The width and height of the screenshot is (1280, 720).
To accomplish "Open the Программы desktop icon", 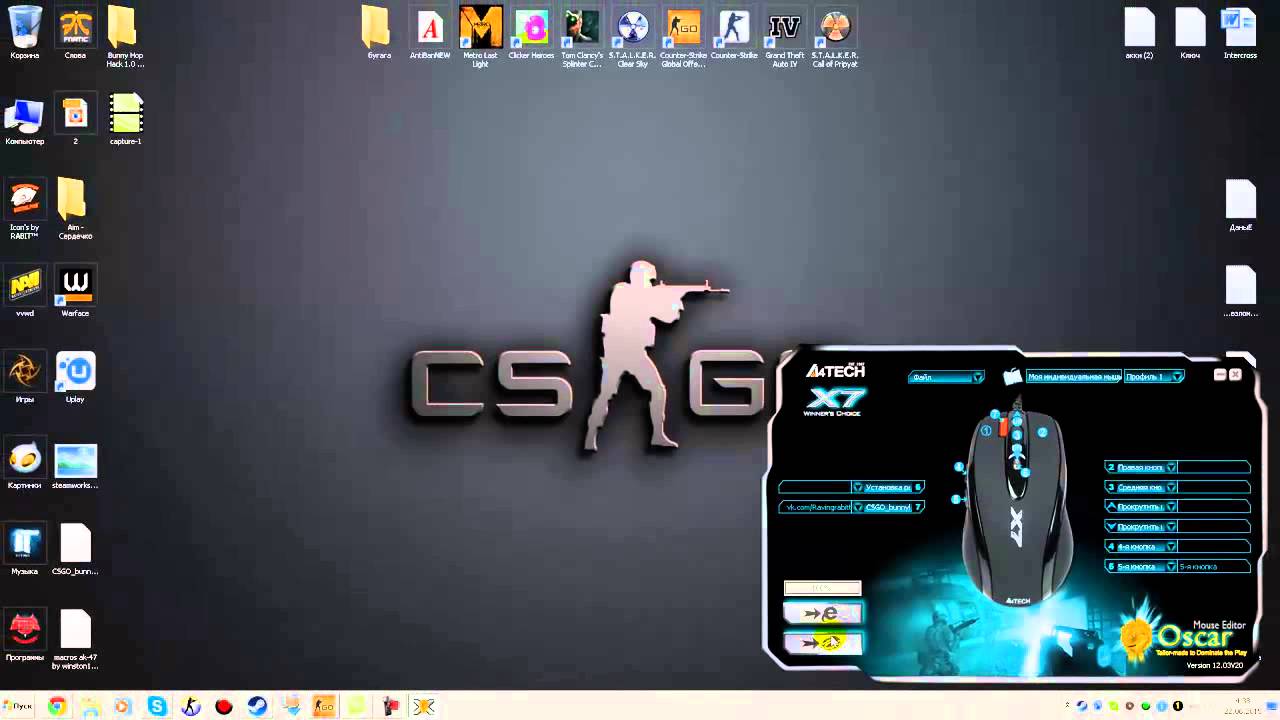I will (24, 636).
